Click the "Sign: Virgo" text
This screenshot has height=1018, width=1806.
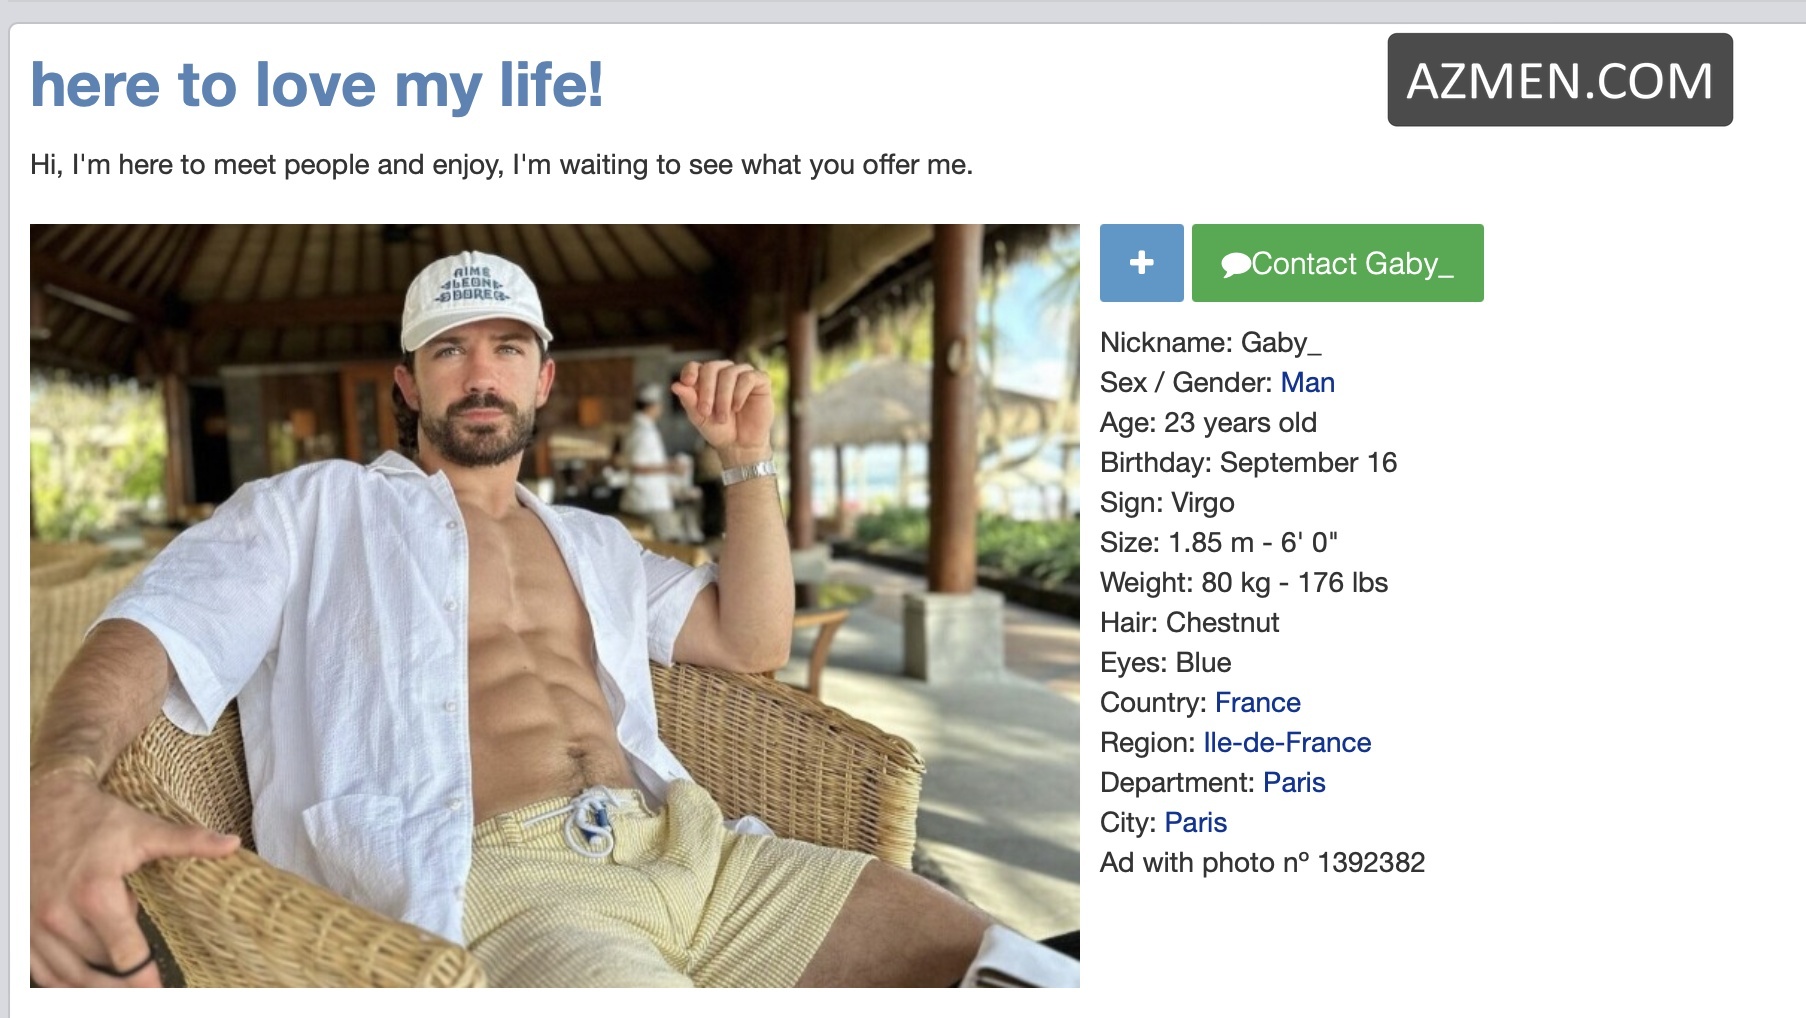(1167, 503)
